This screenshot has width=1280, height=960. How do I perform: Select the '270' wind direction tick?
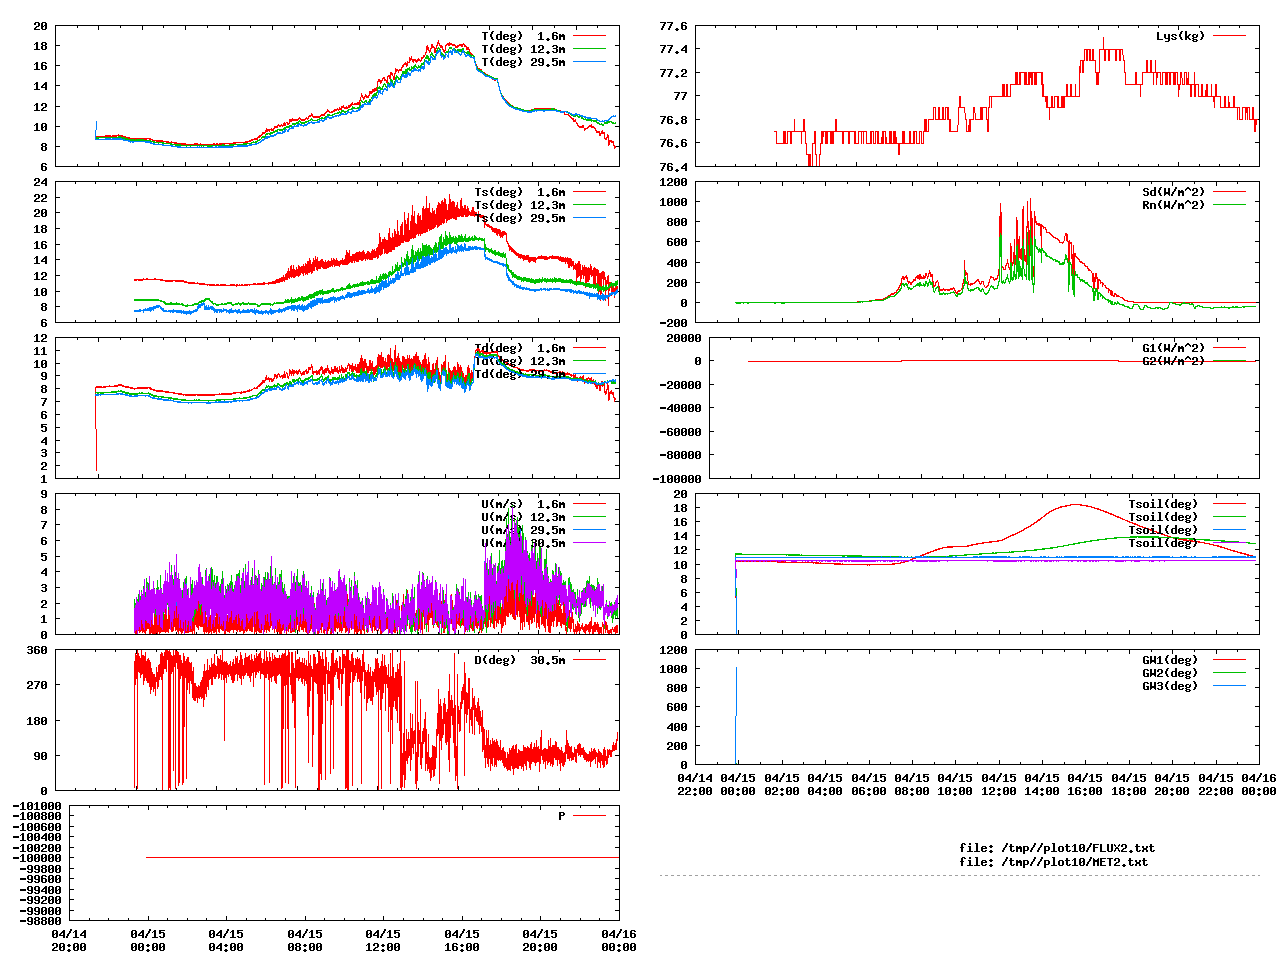pyautogui.click(x=37, y=685)
